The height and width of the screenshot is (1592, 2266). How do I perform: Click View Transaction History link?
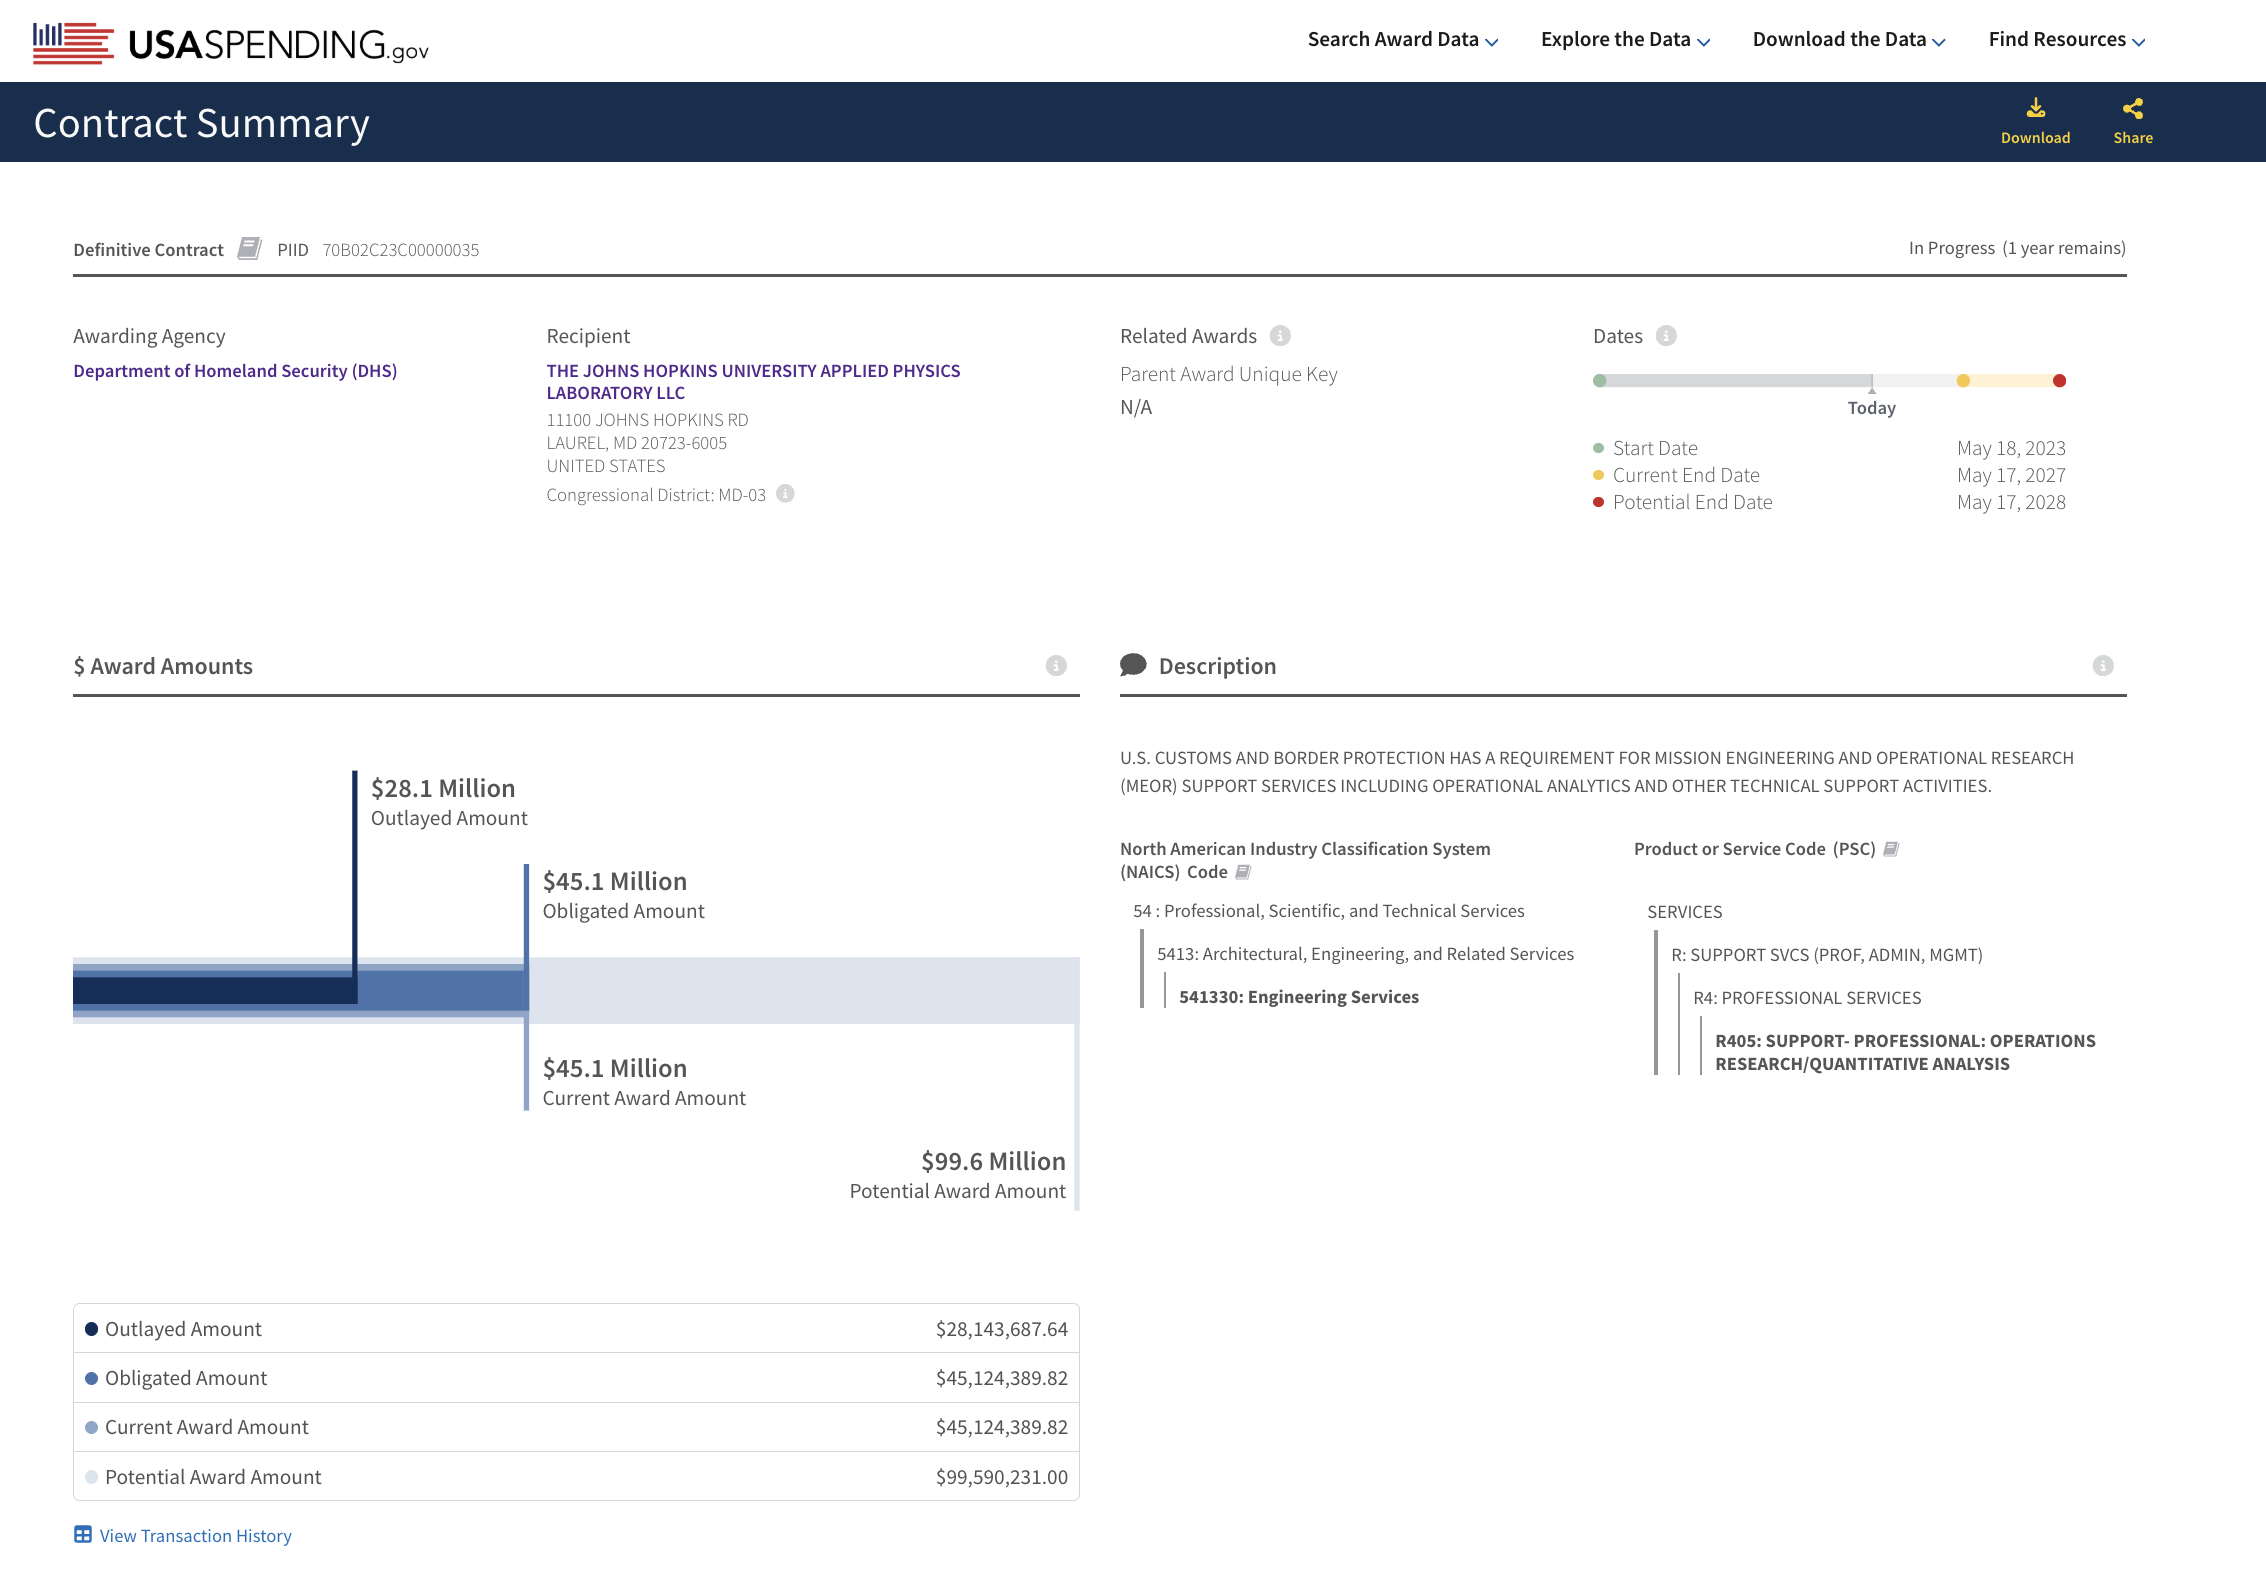coord(196,1536)
